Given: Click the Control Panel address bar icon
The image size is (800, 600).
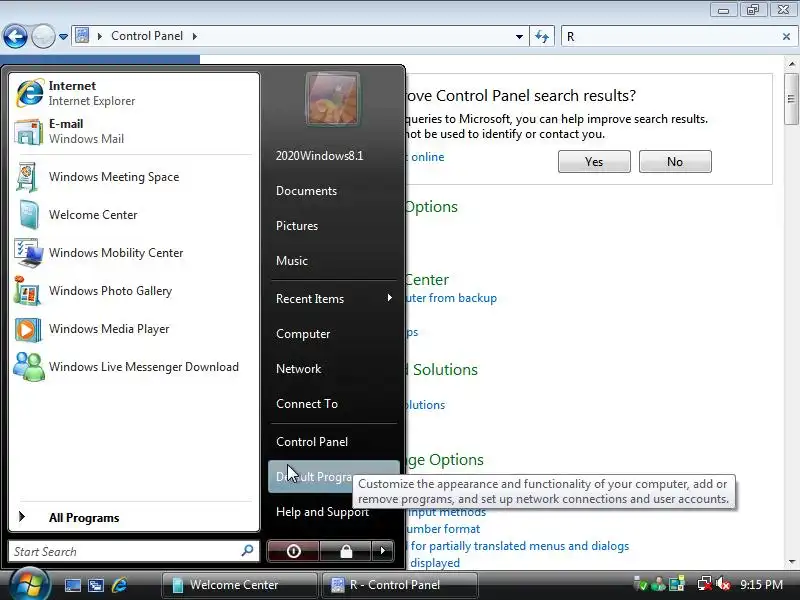Looking at the screenshot, I should 82,36.
